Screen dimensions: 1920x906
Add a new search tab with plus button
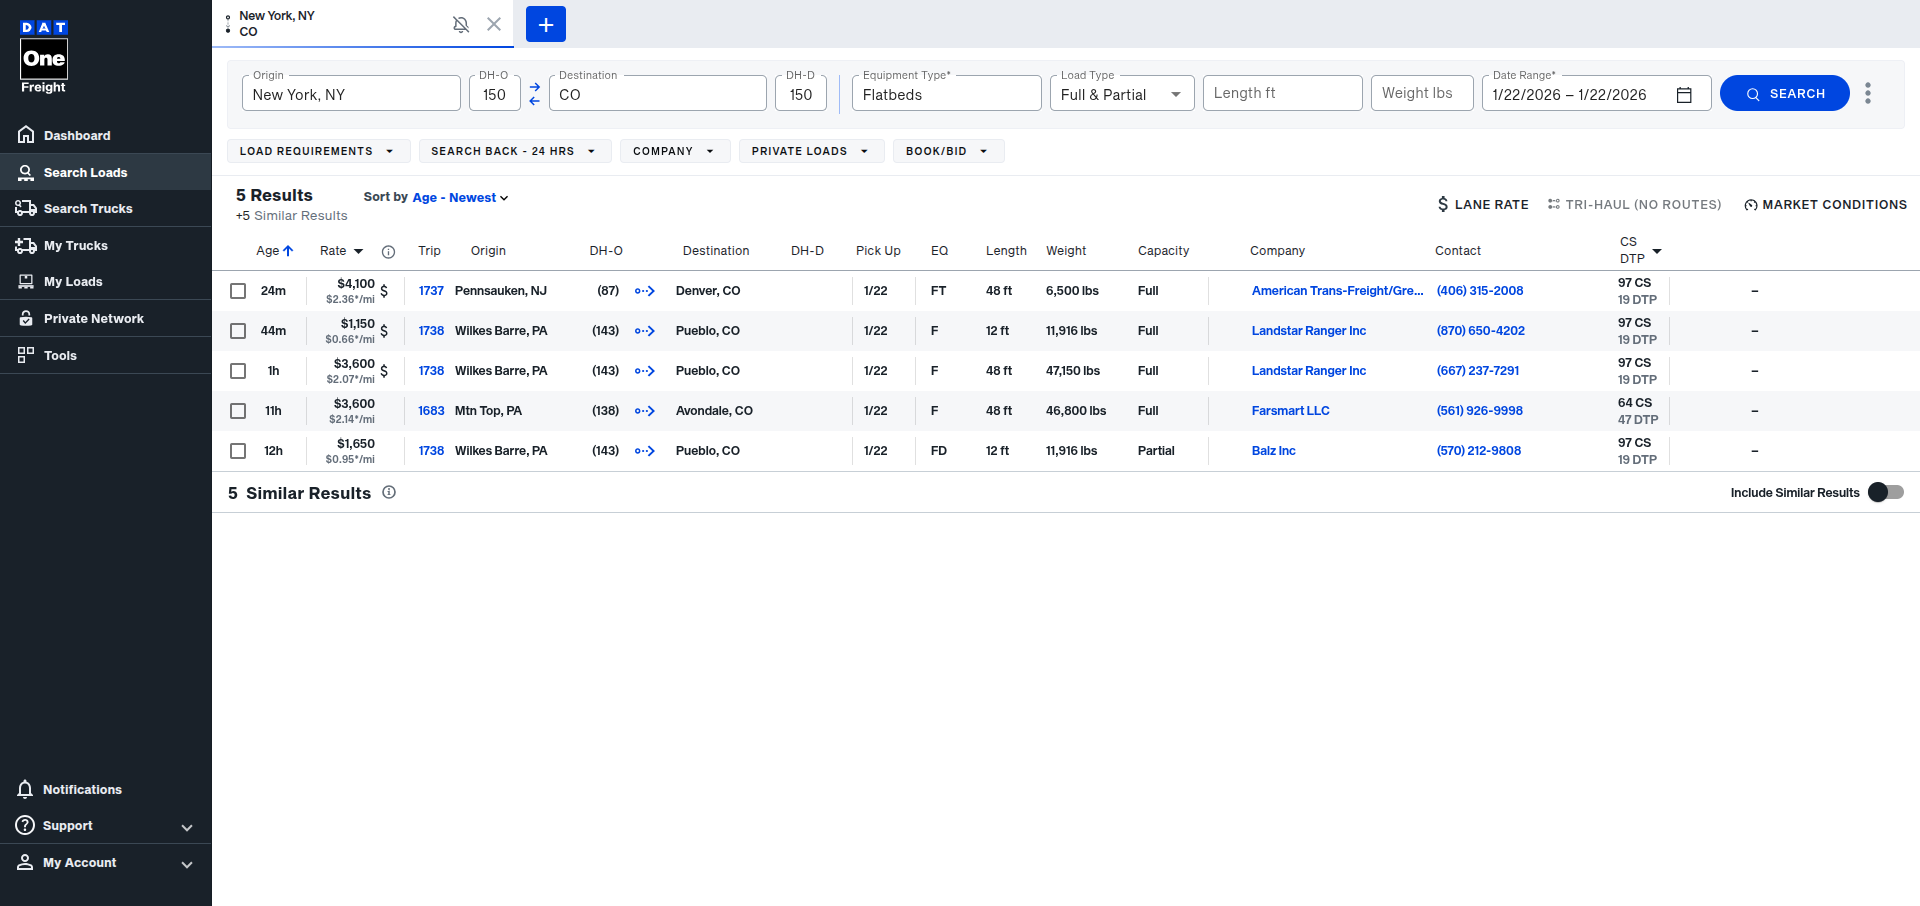click(x=546, y=24)
